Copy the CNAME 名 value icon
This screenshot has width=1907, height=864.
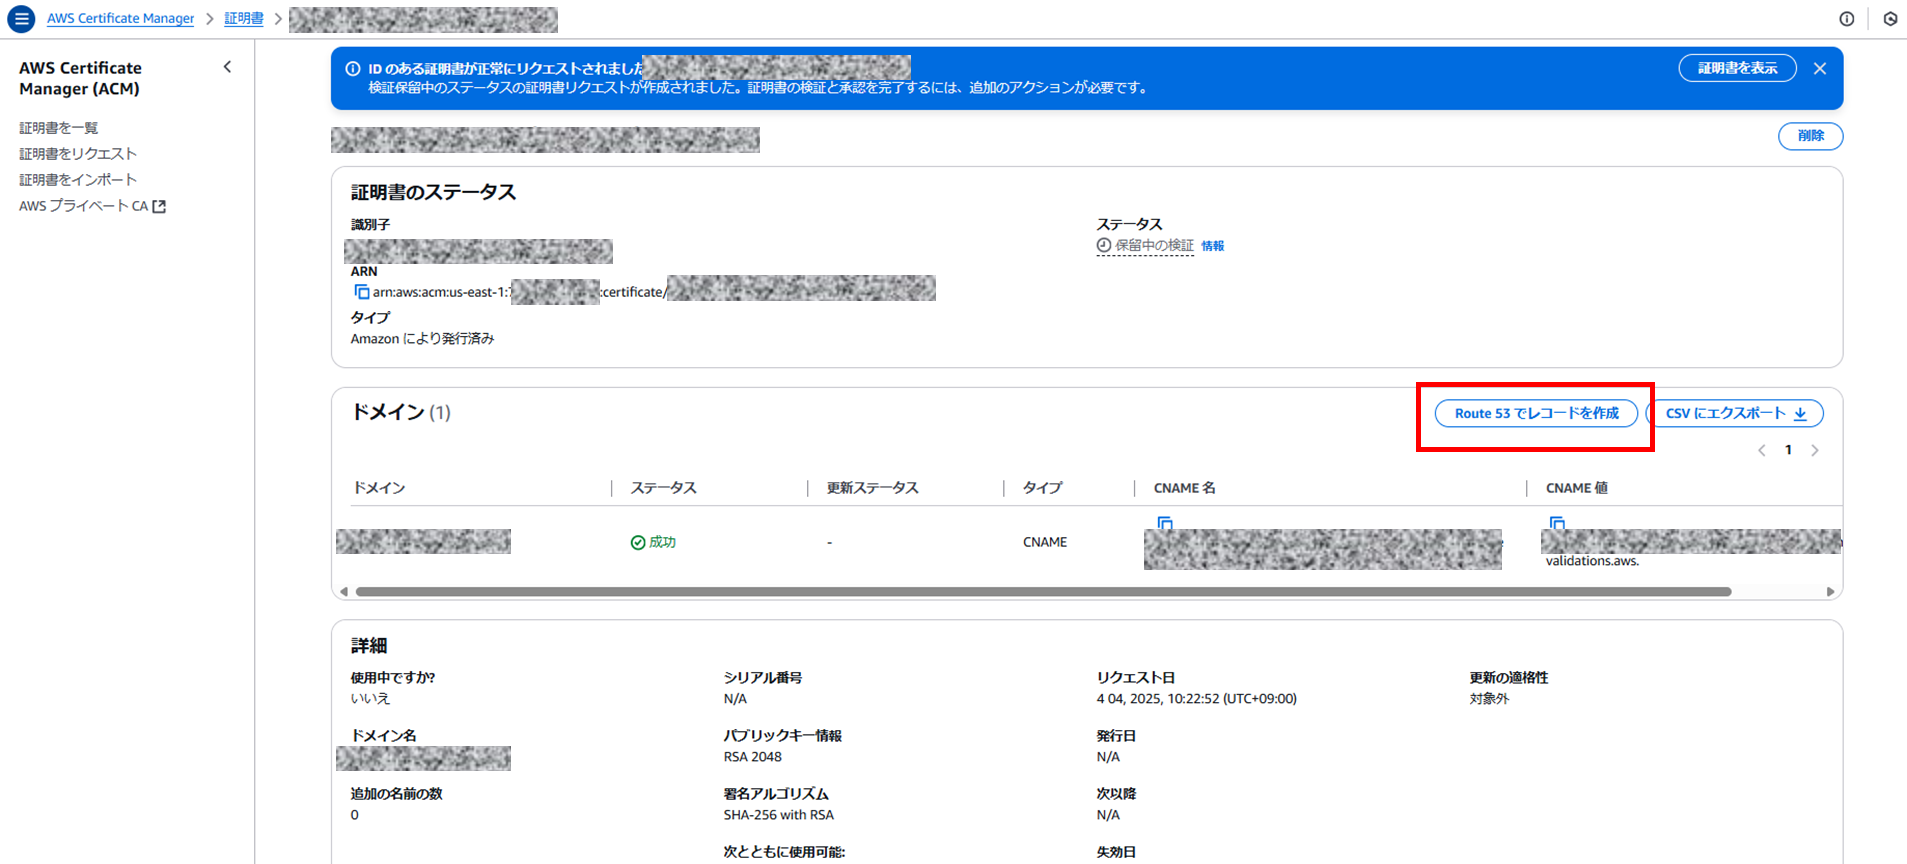[1165, 523]
